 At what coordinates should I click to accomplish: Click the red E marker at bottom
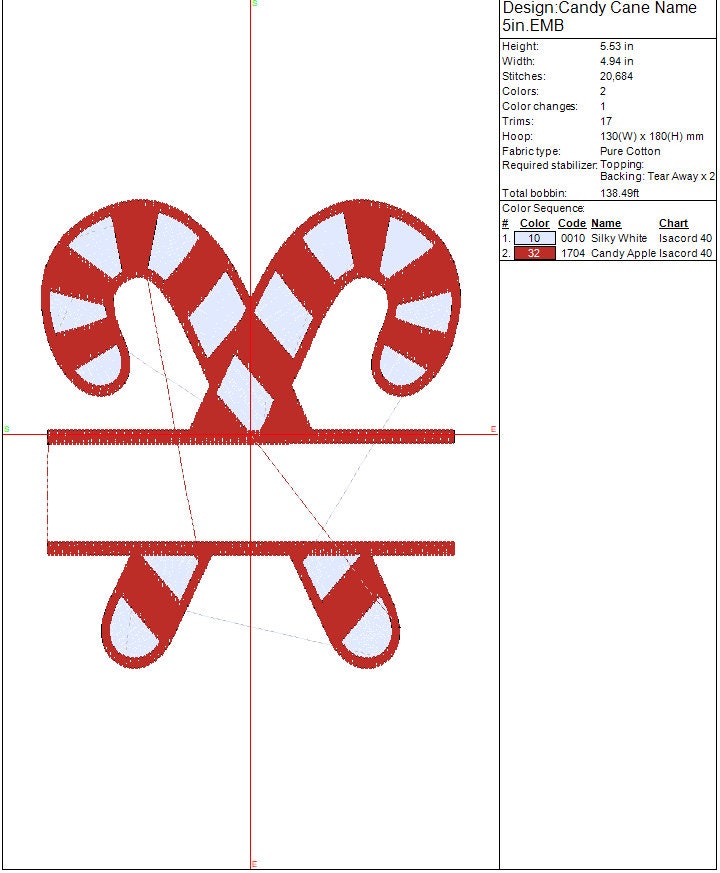(x=254, y=864)
